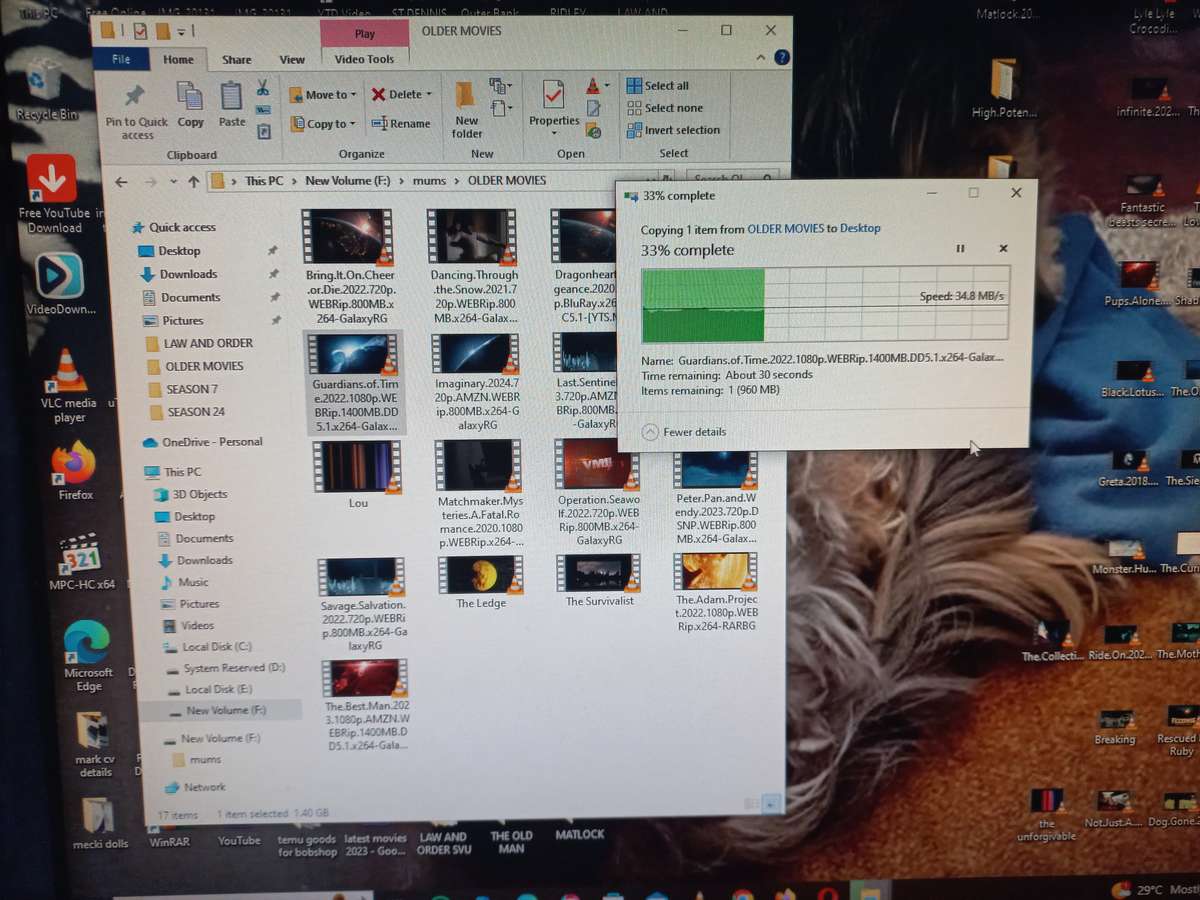This screenshot has width=1200, height=900.
Task: Select The Ledge movie thumbnail
Action: (480, 573)
